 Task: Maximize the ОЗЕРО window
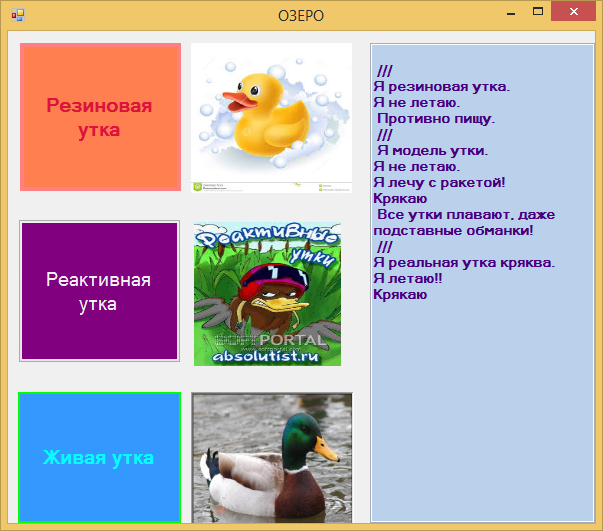tap(539, 13)
